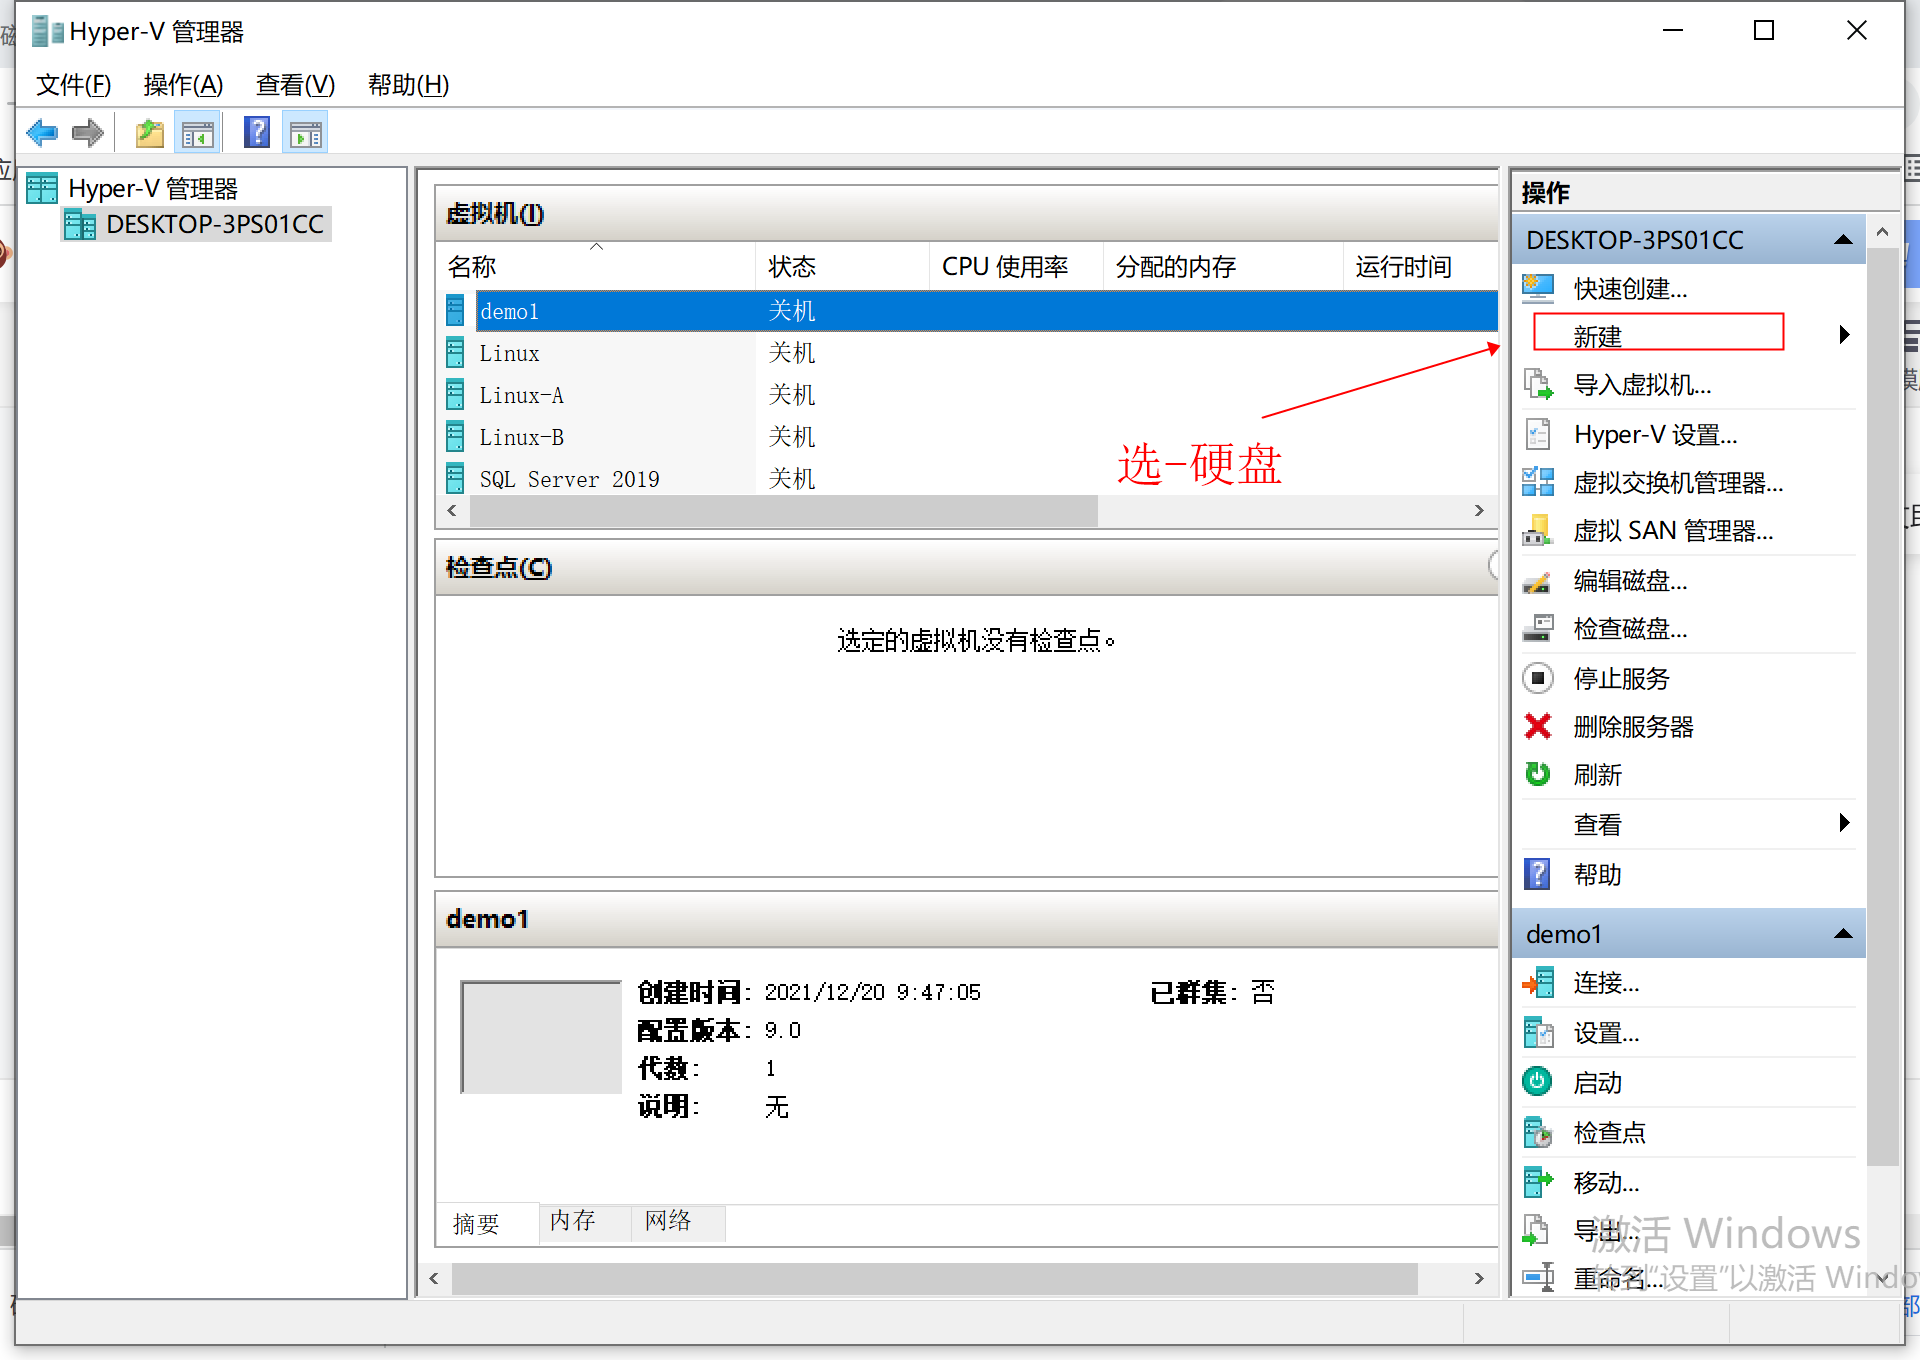Select DESKTOP-3PS01CC in the tree
The height and width of the screenshot is (1360, 1920).
tap(214, 224)
